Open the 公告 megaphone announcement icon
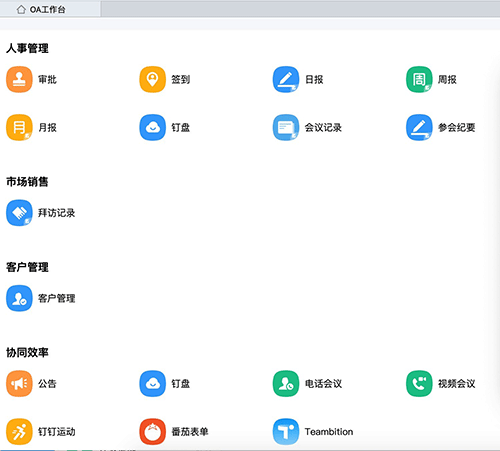The height and width of the screenshot is (451, 500). [x=19, y=383]
